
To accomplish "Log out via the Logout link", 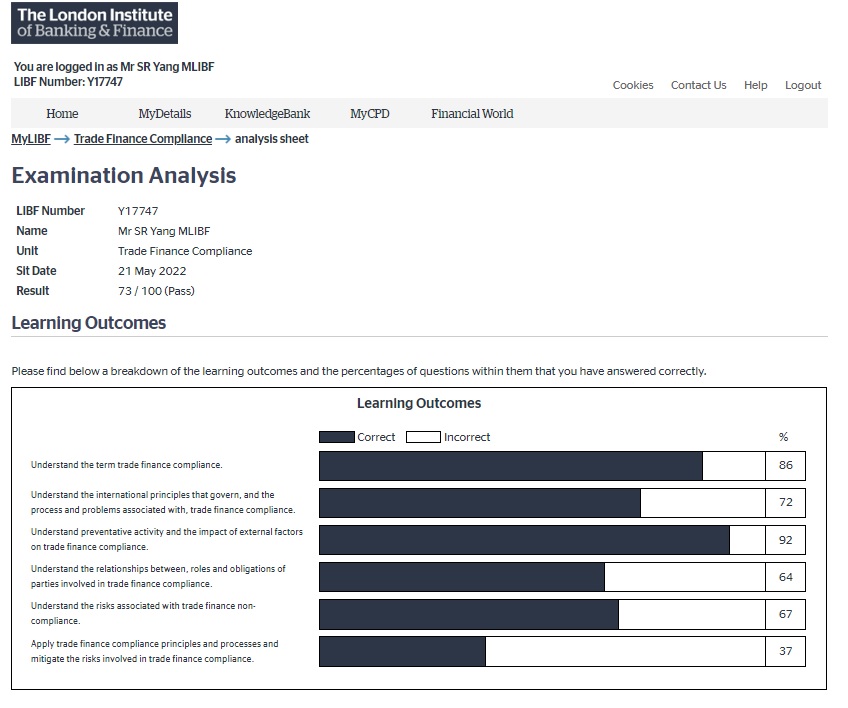I will point(803,85).
